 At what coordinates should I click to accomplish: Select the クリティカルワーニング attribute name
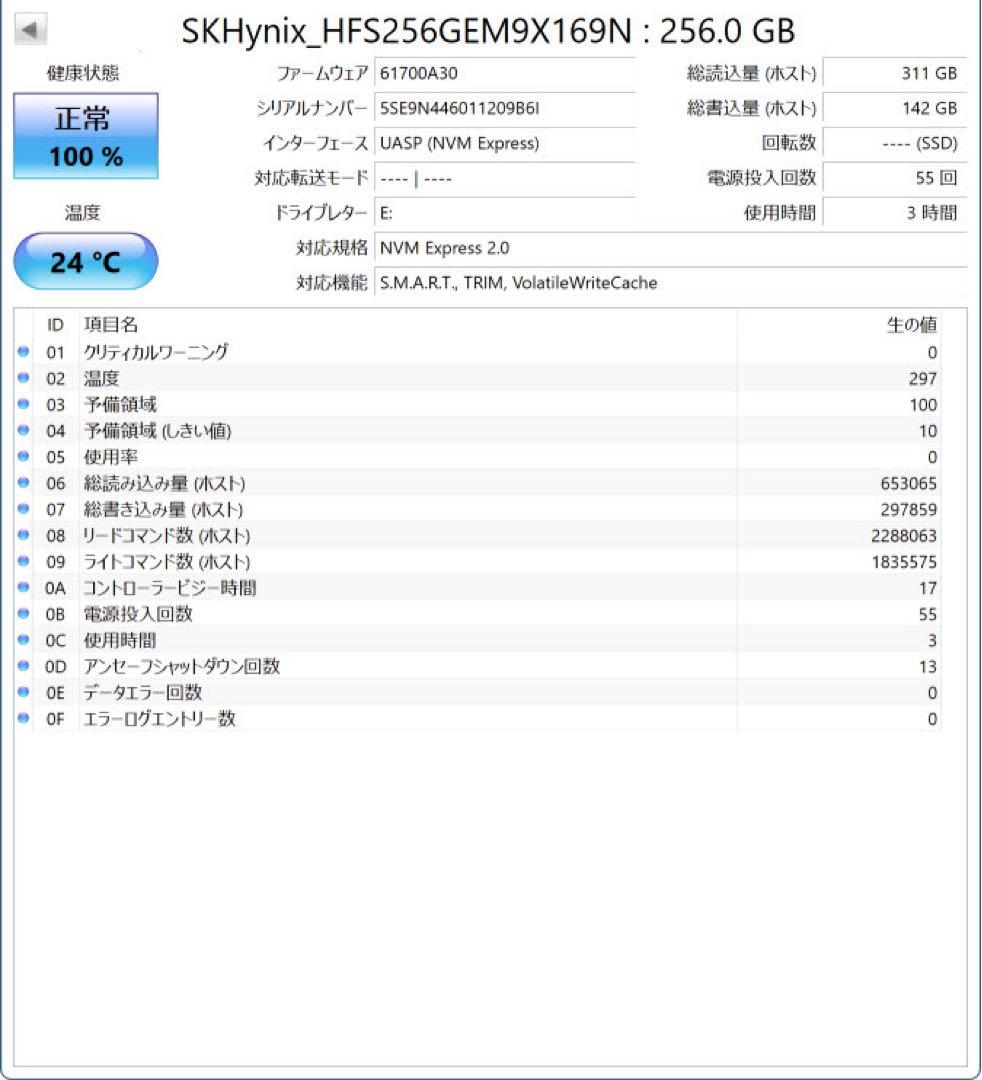click(x=156, y=352)
